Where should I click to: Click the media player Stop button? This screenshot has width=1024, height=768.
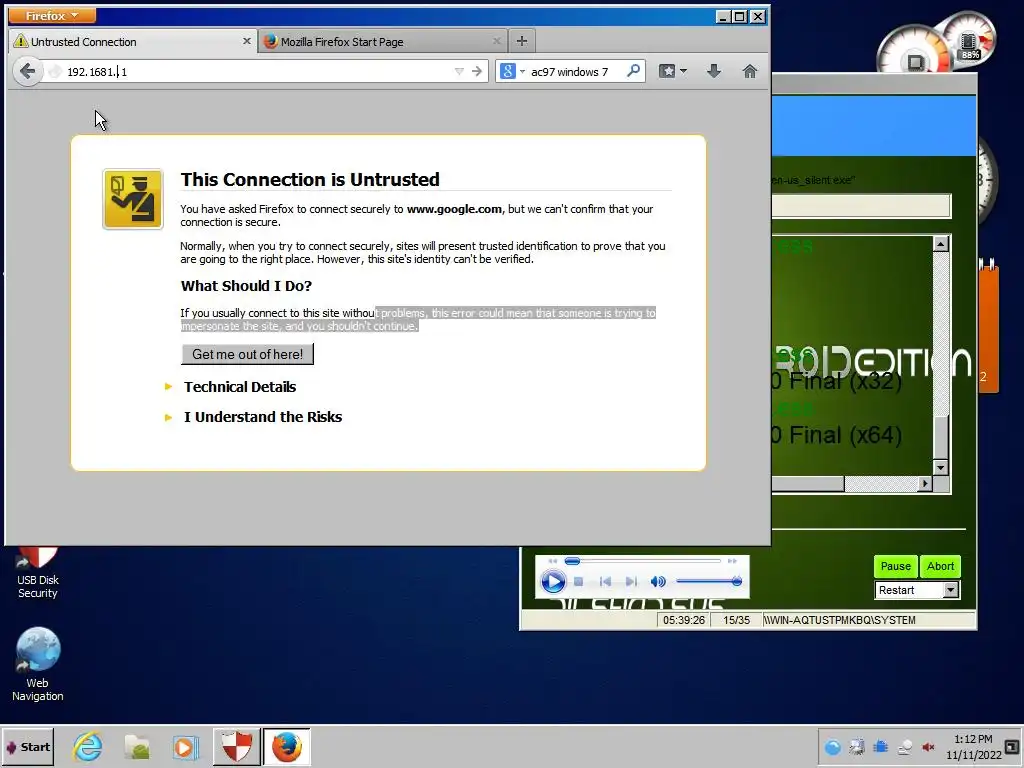tap(578, 581)
